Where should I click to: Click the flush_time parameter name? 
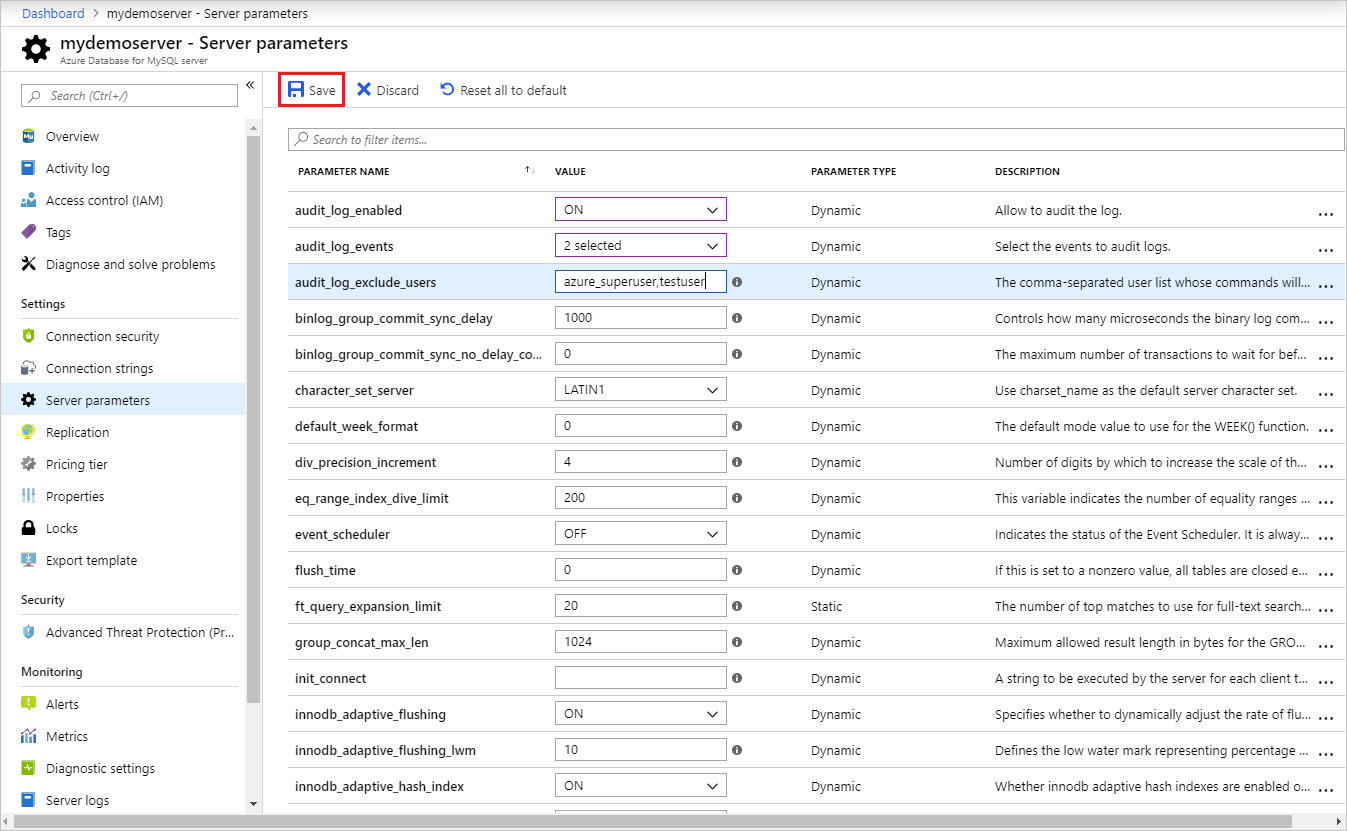(x=325, y=570)
